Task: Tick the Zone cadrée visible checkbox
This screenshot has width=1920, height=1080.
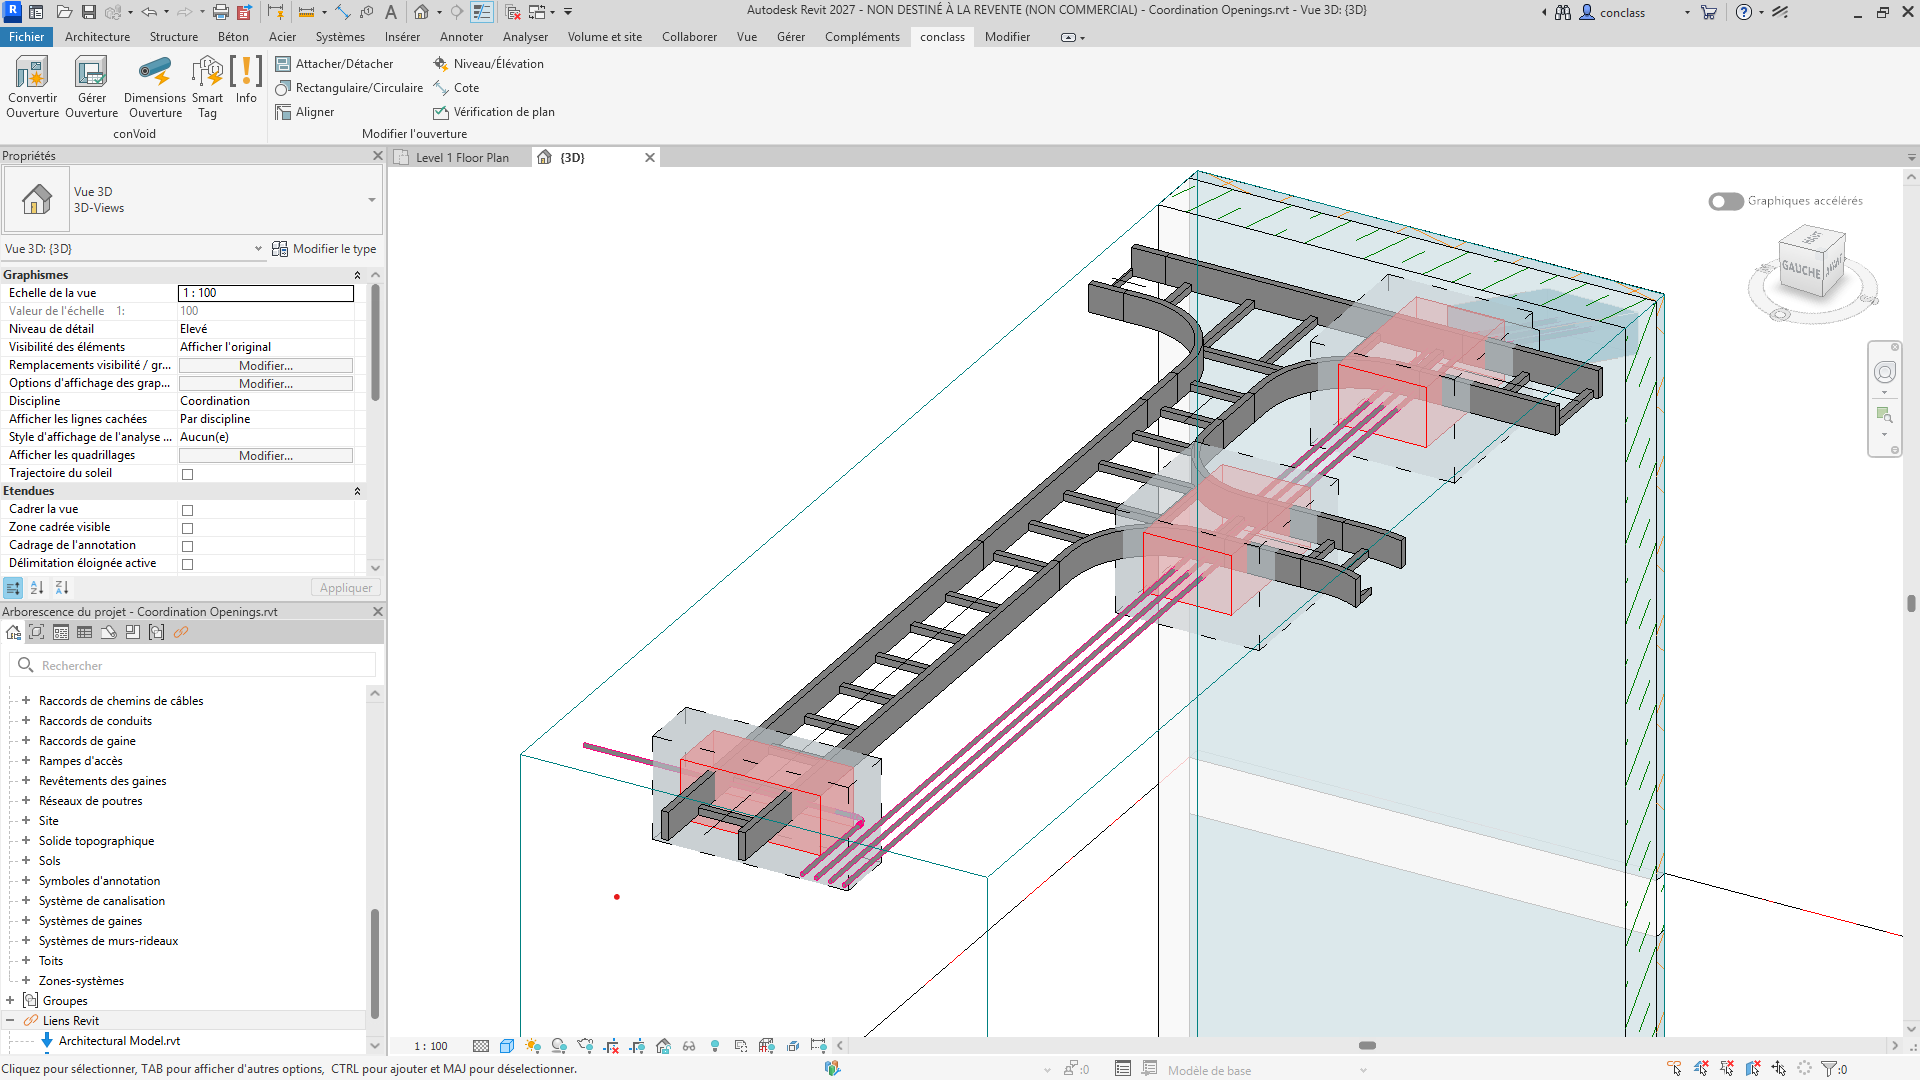Action: pyautogui.click(x=187, y=528)
